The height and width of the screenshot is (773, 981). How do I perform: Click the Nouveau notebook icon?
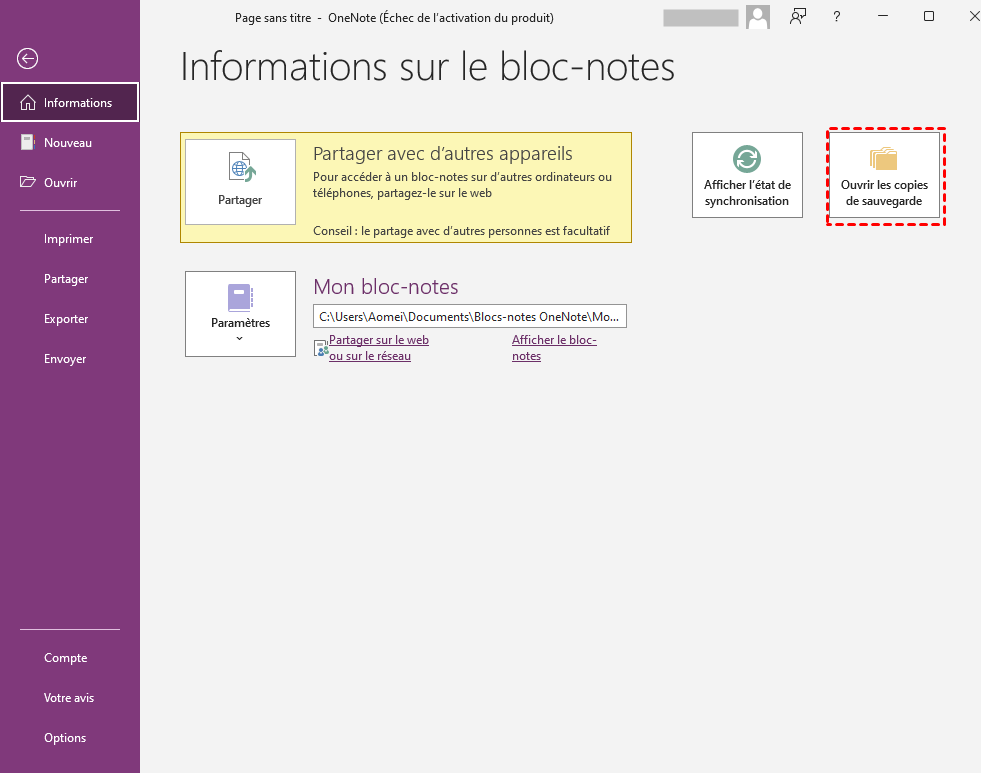tap(28, 143)
